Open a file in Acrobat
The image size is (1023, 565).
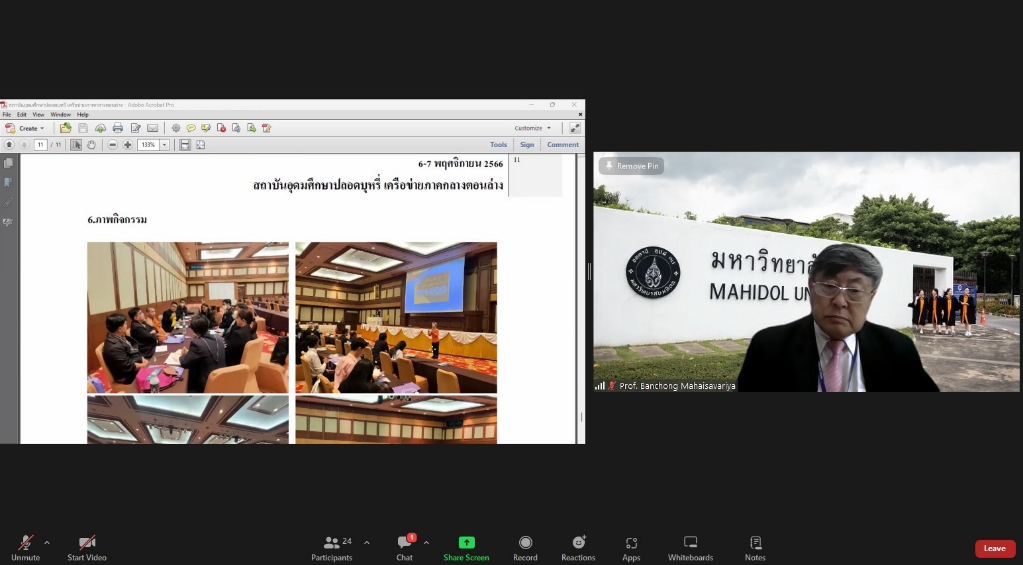[x=65, y=128]
